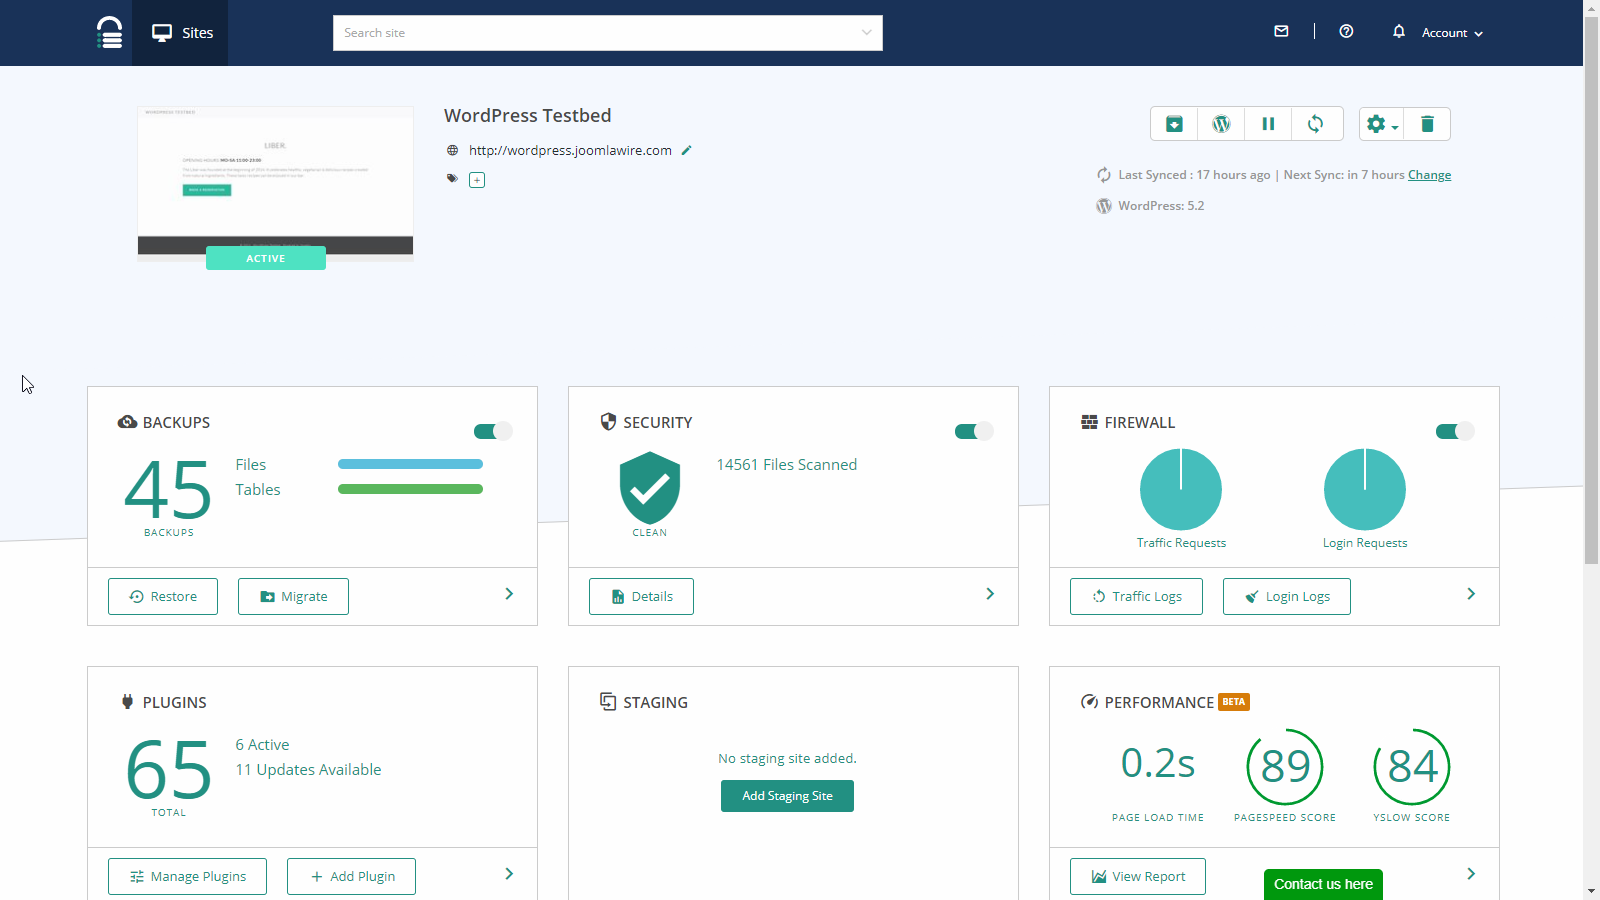This screenshot has height=900, width=1600.
Task: Expand the Firewall panel chevron
Action: tap(1471, 594)
